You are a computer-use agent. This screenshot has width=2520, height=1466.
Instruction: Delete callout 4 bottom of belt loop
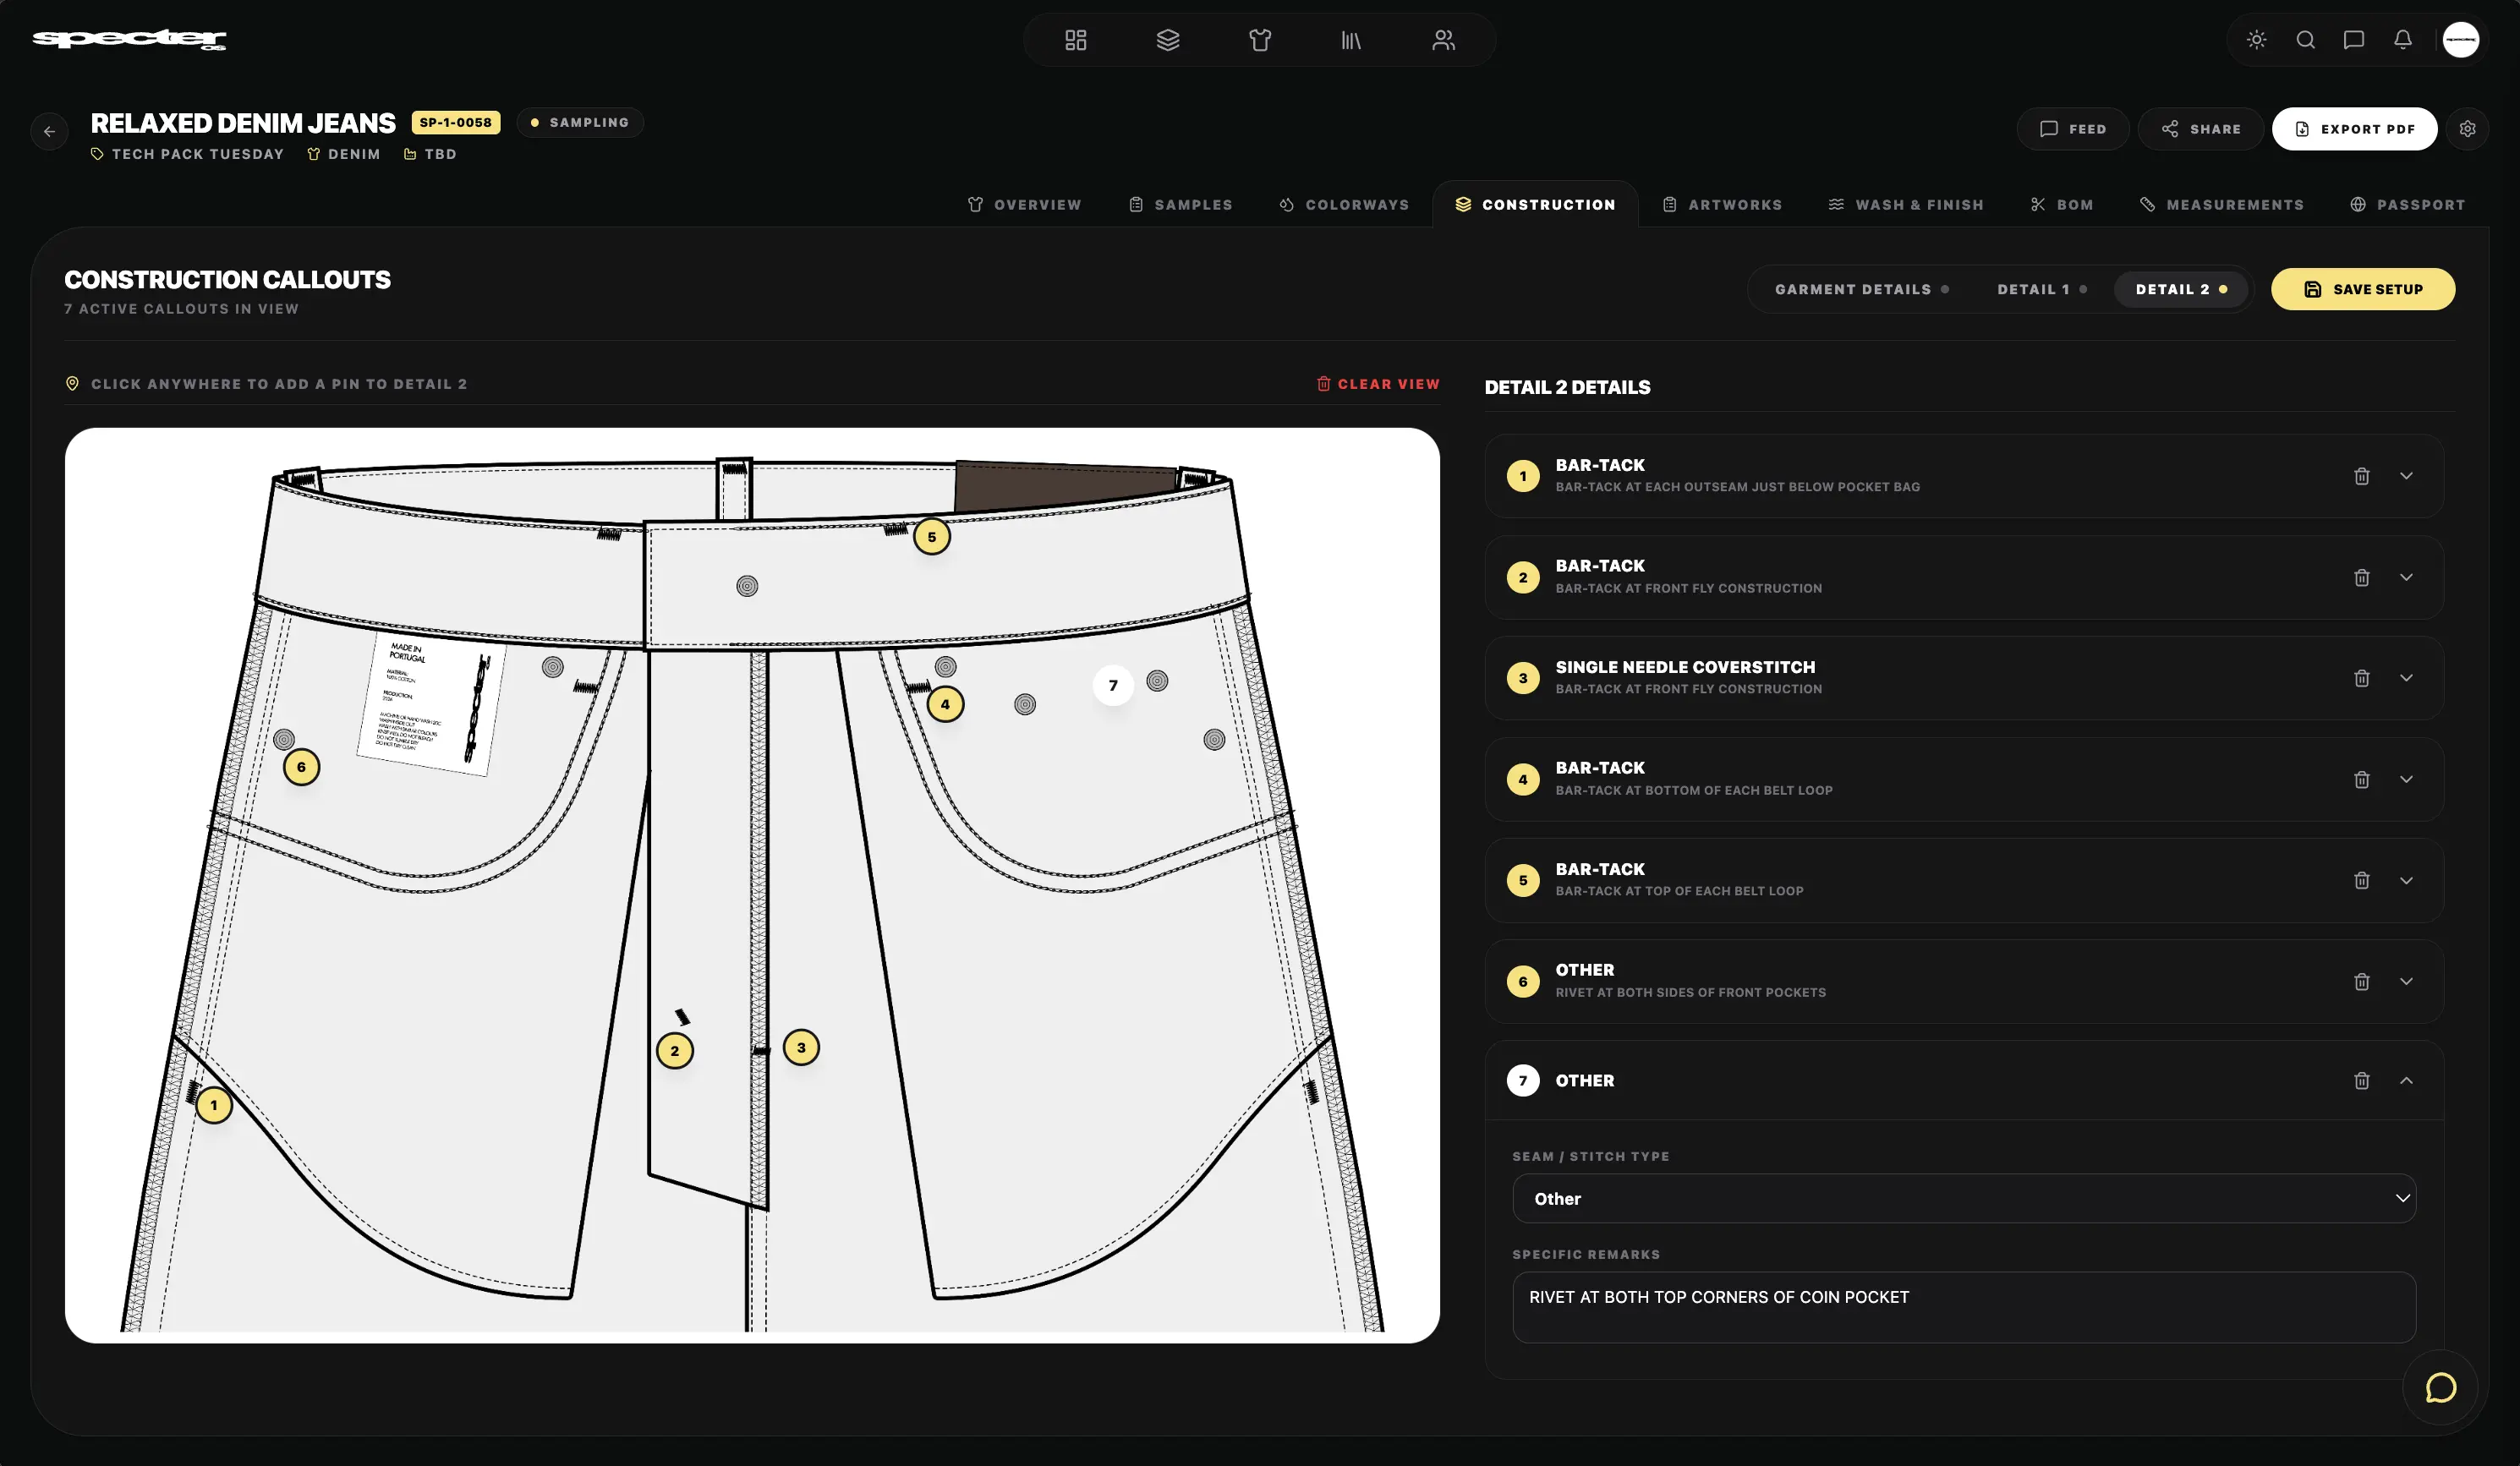click(x=2361, y=779)
